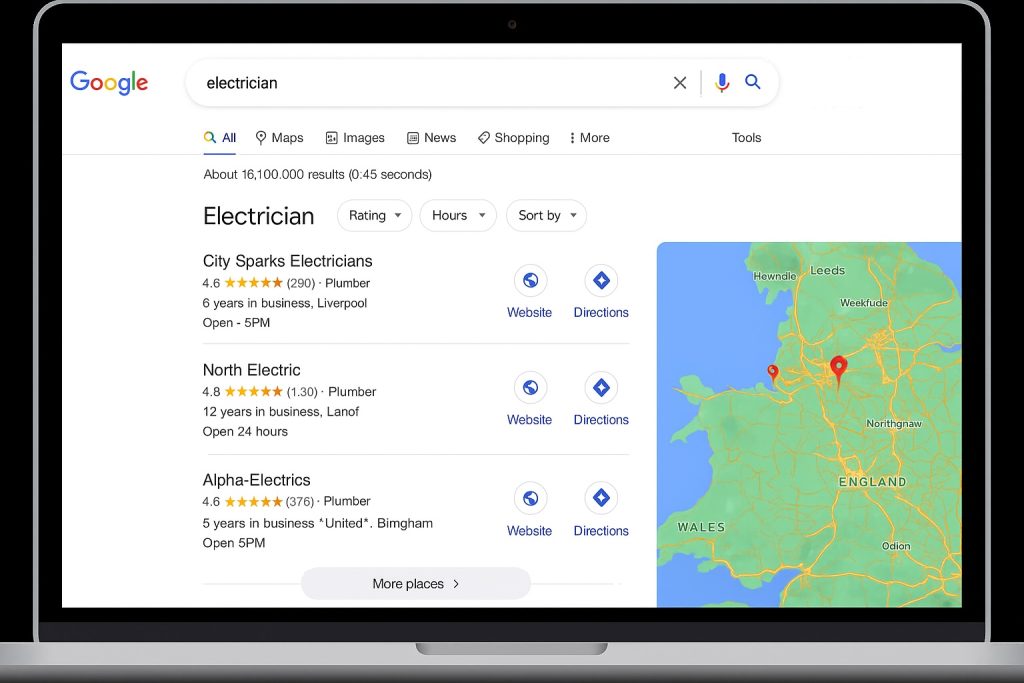Click the blue search magnifier icon
Screen dimensions: 1024x683
tap(753, 82)
